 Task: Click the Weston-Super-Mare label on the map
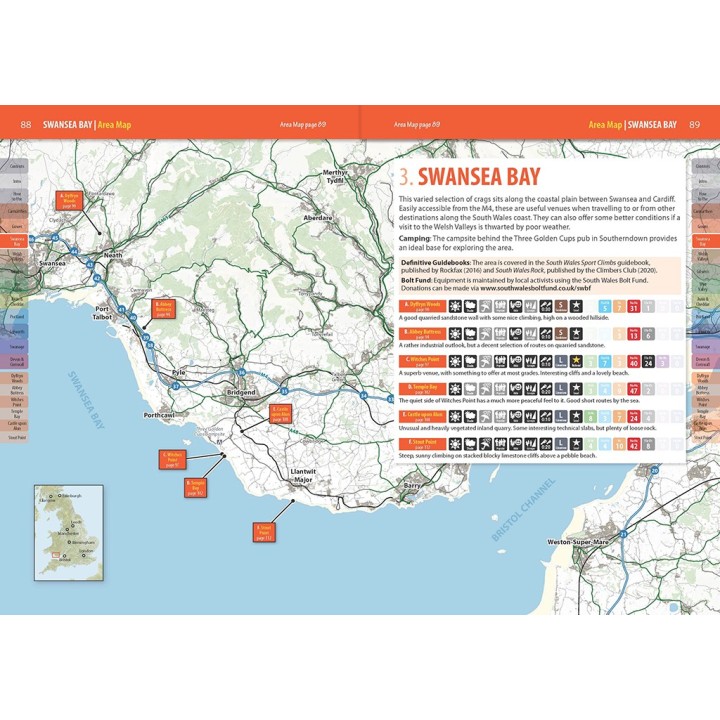click(578, 542)
